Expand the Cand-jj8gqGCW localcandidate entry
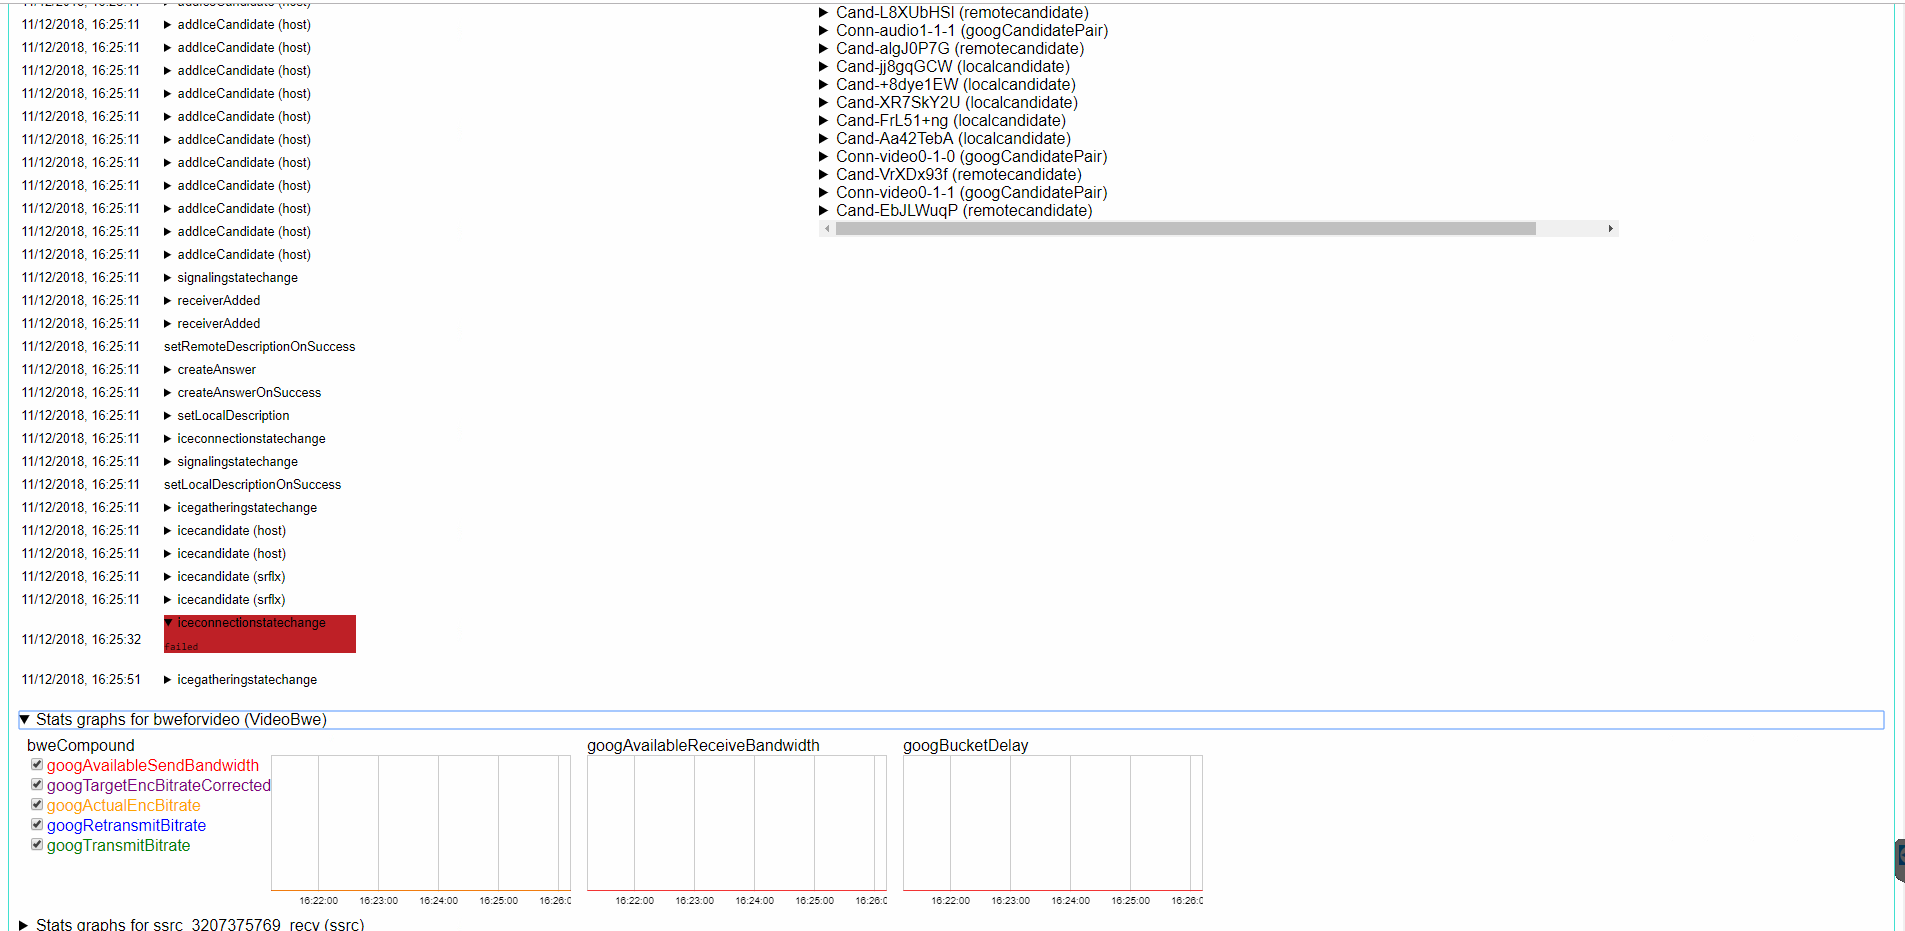 point(824,66)
